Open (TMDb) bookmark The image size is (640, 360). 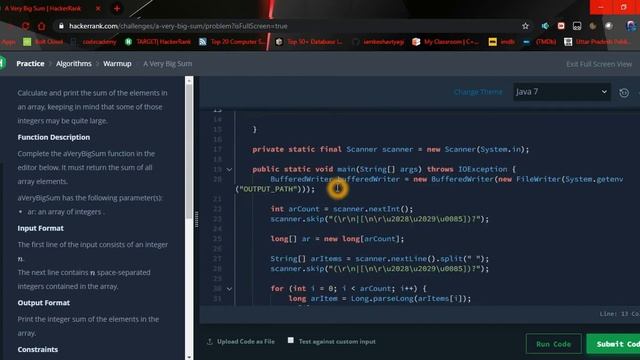click(540, 42)
